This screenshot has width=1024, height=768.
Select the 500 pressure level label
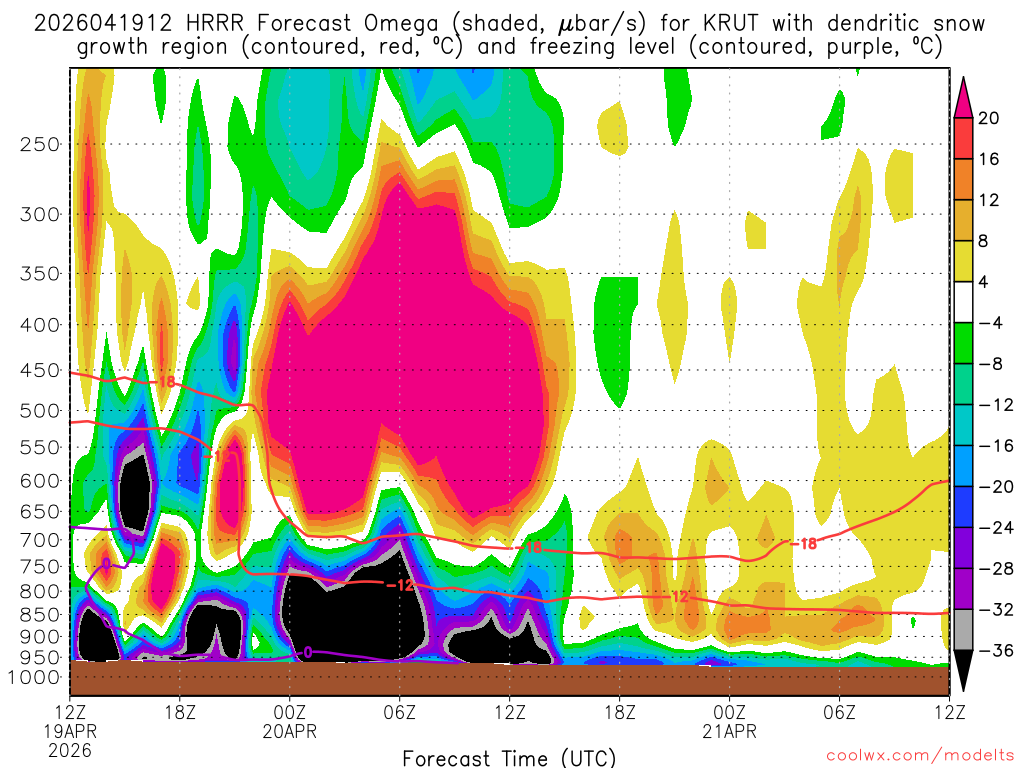[40, 411]
